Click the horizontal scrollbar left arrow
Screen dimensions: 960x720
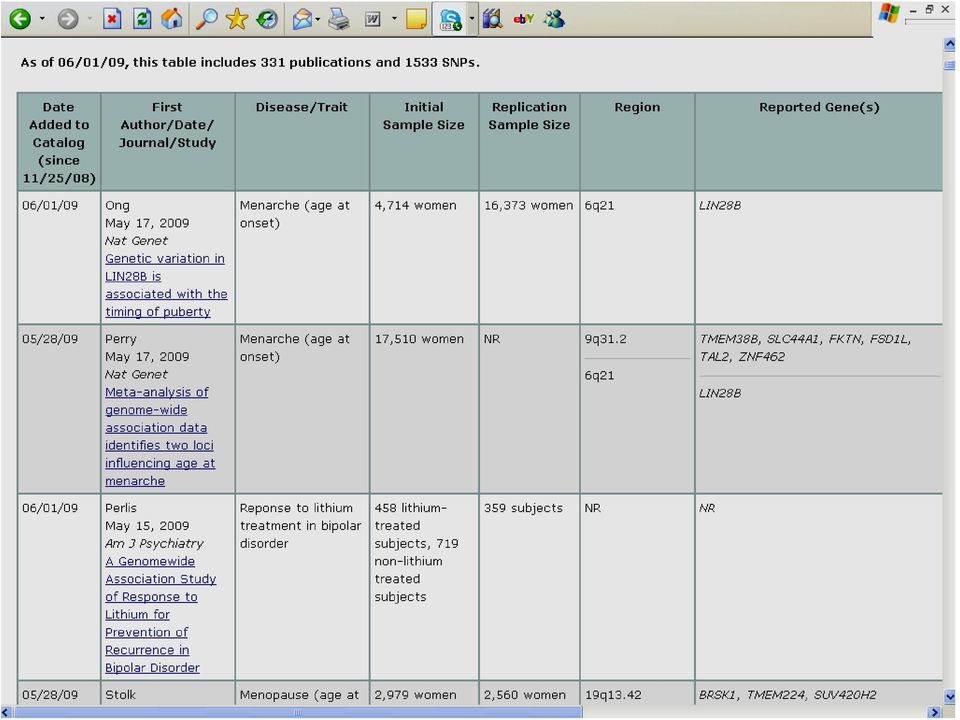point(6,712)
